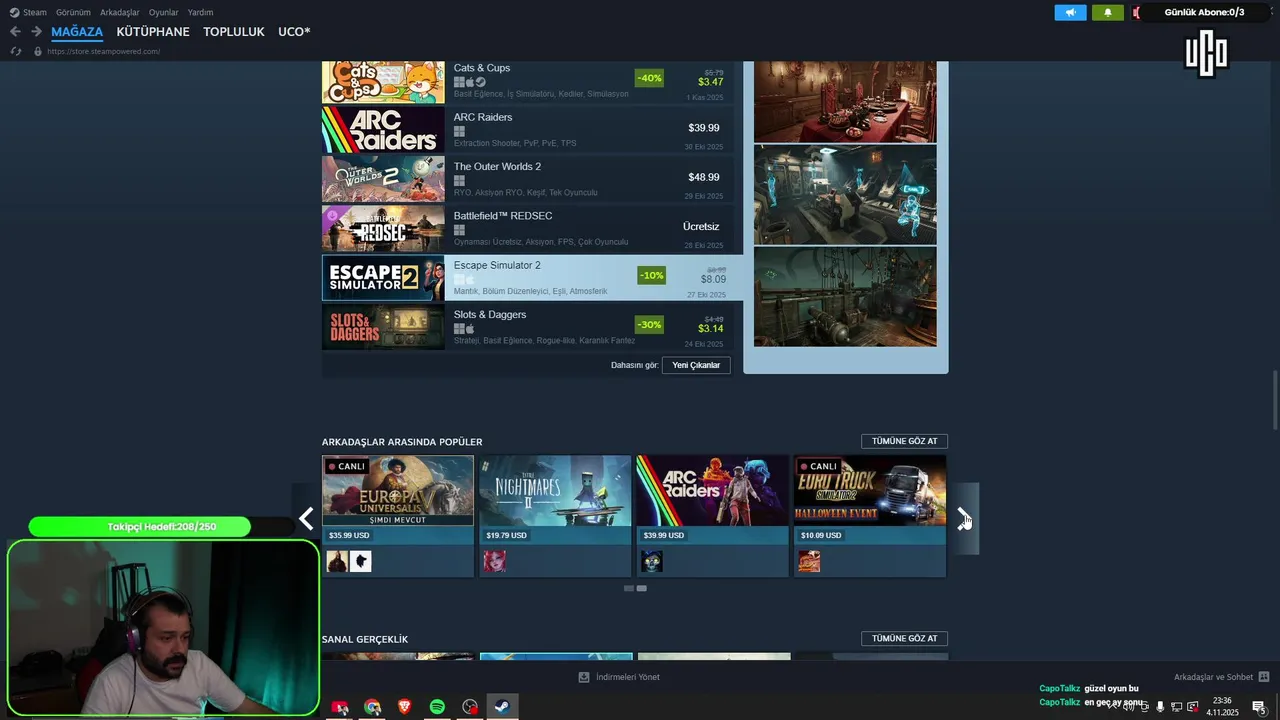
Task: Click the Yeni Çıkanlar button
Action: 696,365
